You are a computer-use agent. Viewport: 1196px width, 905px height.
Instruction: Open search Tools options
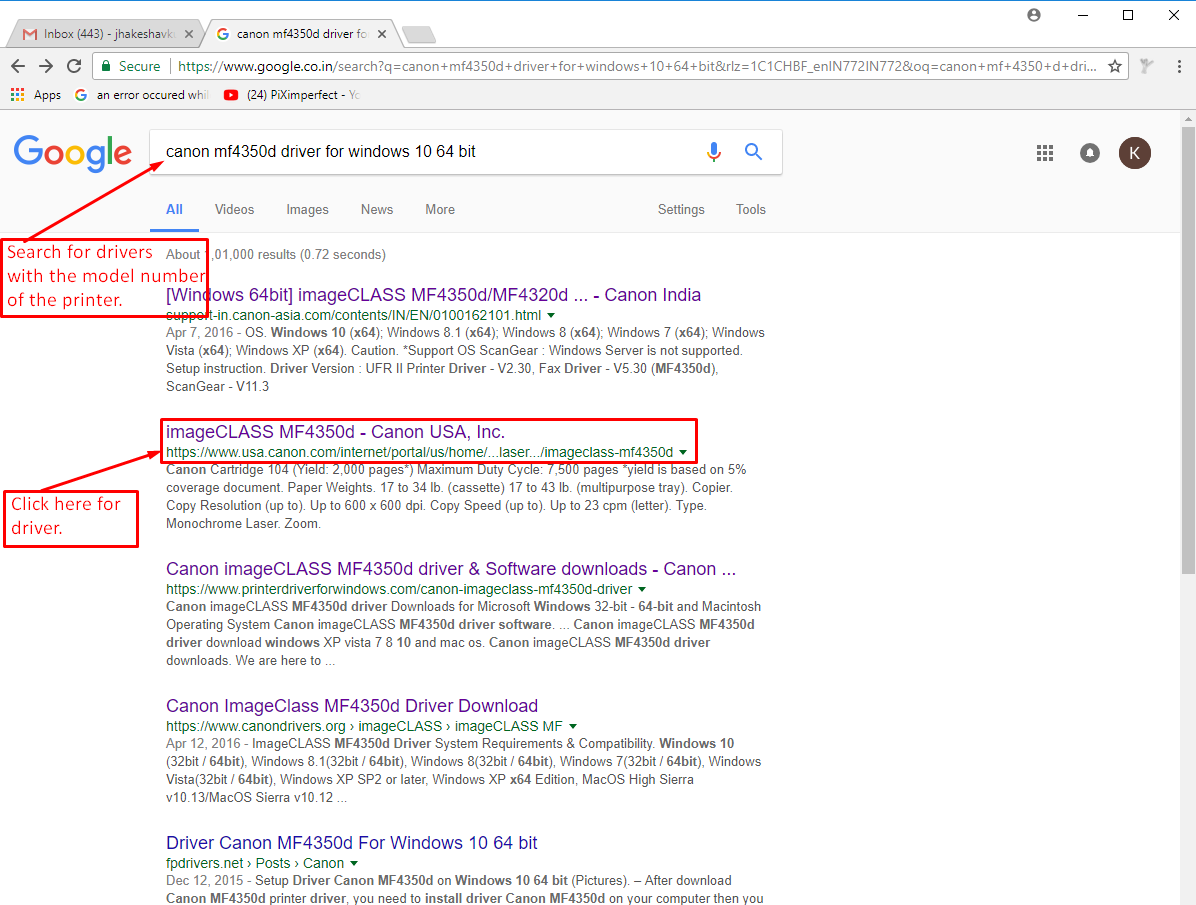tap(751, 210)
